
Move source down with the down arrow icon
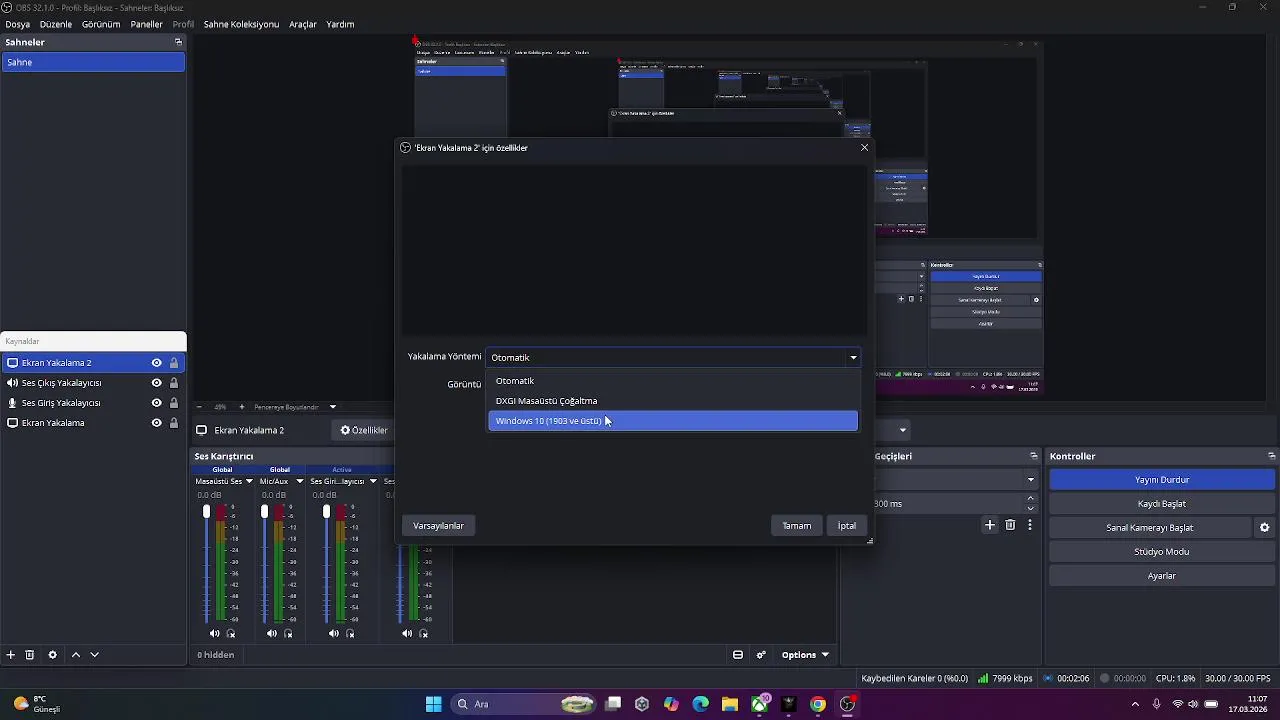pos(95,655)
